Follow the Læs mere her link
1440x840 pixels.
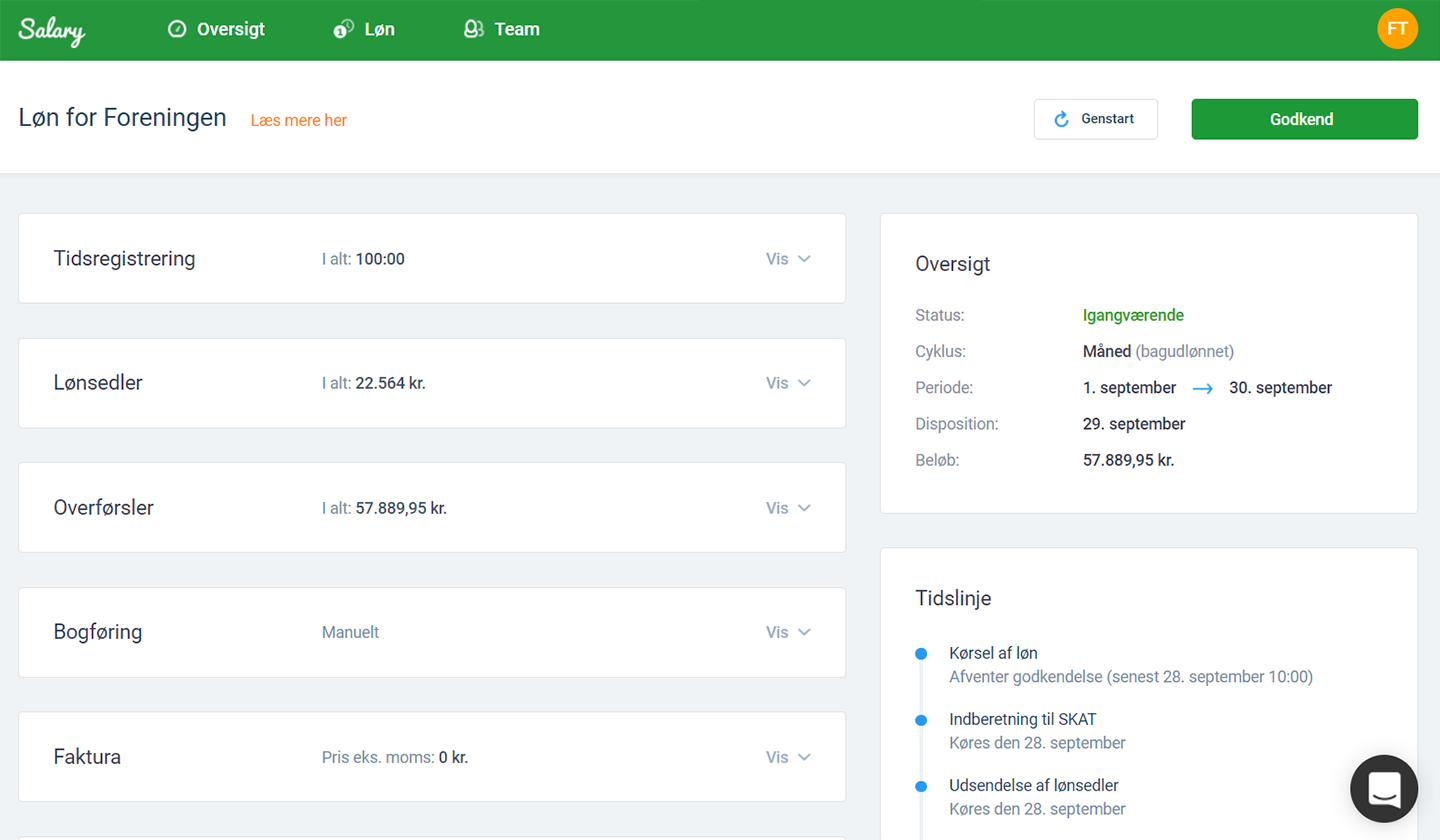(x=298, y=120)
